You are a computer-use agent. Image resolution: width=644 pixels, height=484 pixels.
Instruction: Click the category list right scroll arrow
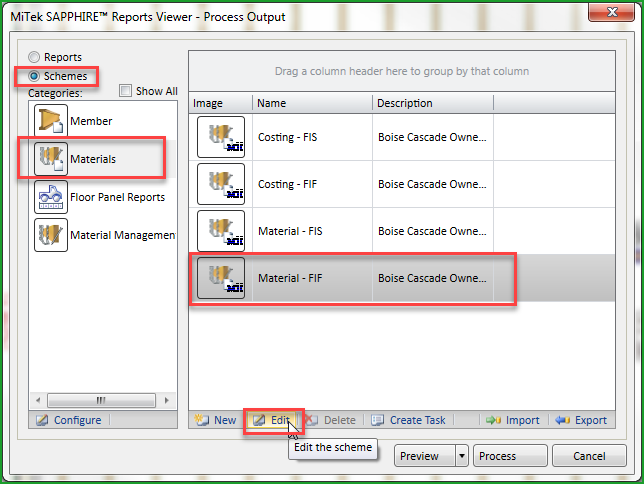167,400
